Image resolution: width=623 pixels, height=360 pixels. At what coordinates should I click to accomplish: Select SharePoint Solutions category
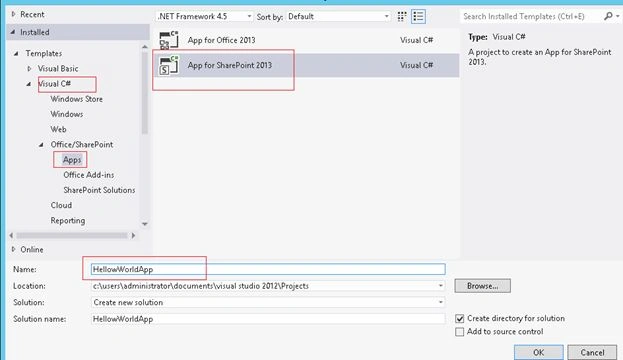99,190
